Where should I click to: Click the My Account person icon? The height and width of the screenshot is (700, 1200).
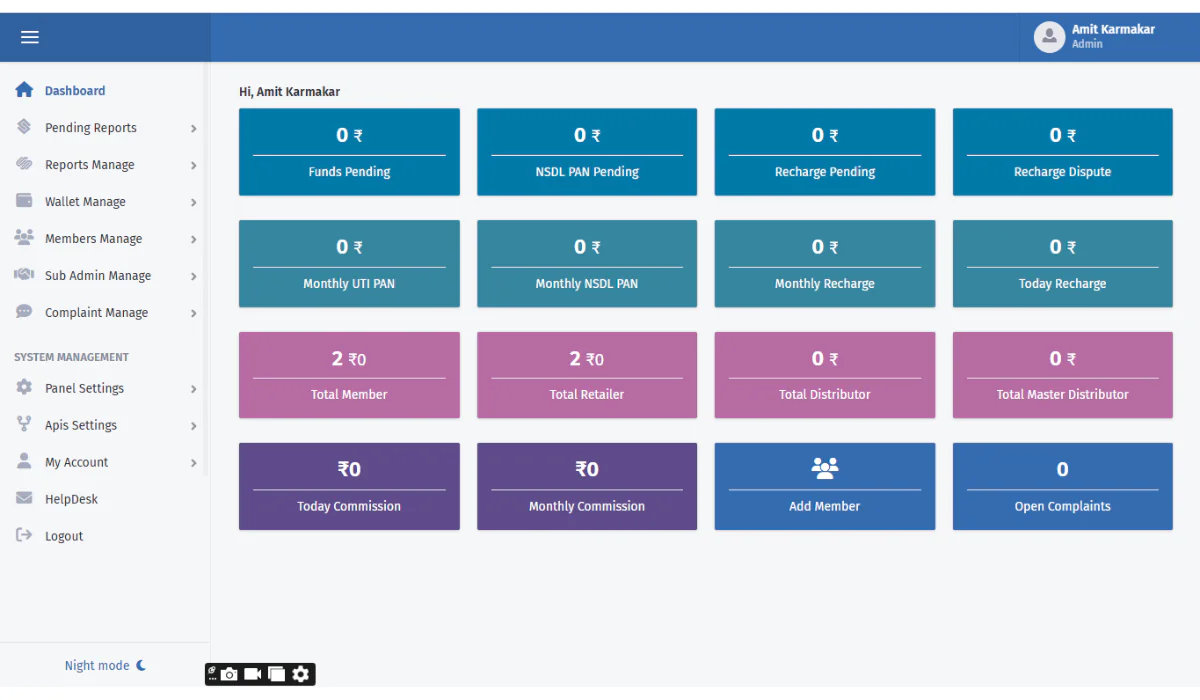click(24, 462)
